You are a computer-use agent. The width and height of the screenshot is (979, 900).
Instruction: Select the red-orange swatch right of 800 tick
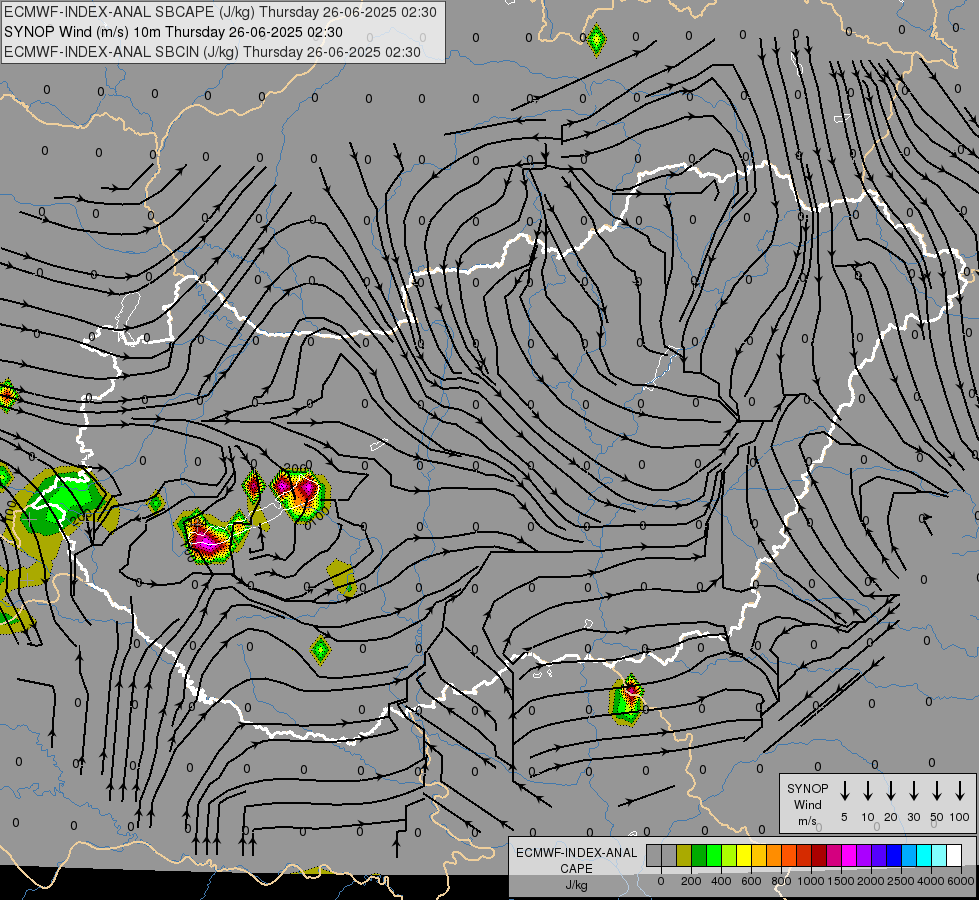pos(789,855)
